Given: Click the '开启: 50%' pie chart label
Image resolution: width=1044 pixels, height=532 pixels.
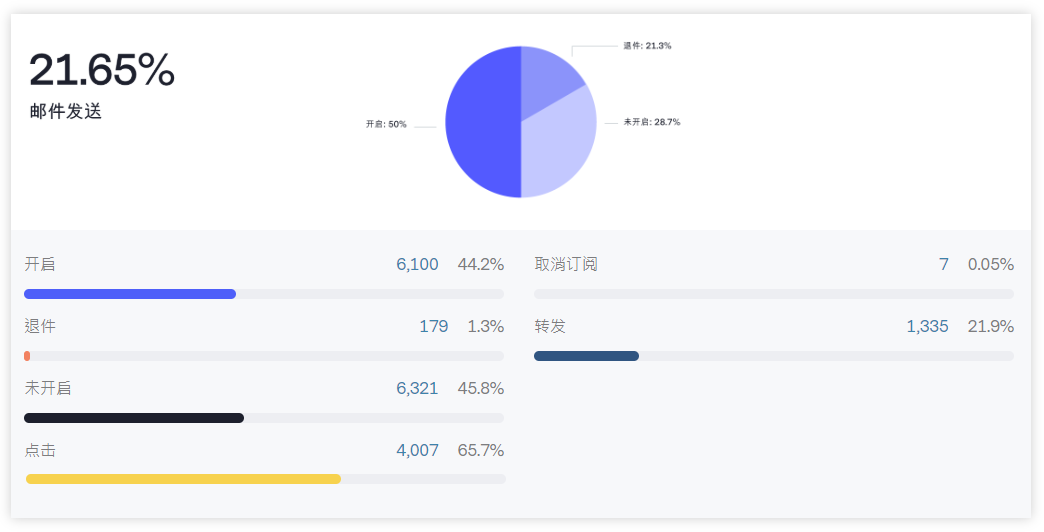Looking at the screenshot, I should (x=386, y=124).
